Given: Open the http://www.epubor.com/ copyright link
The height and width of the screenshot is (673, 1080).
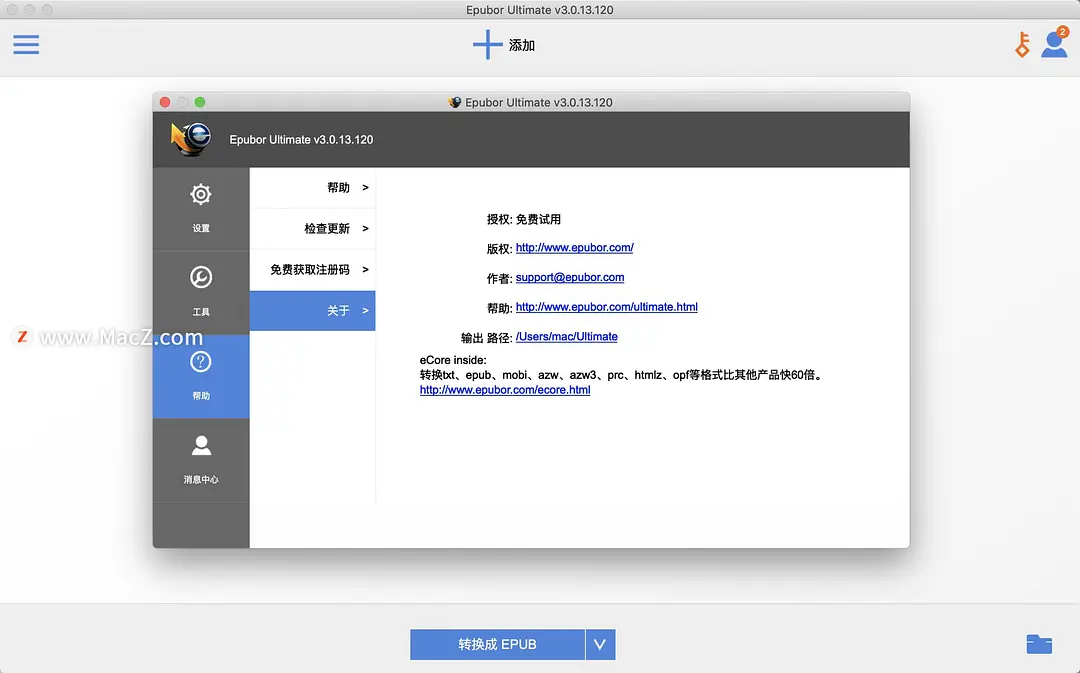Looking at the screenshot, I should coord(574,247).
